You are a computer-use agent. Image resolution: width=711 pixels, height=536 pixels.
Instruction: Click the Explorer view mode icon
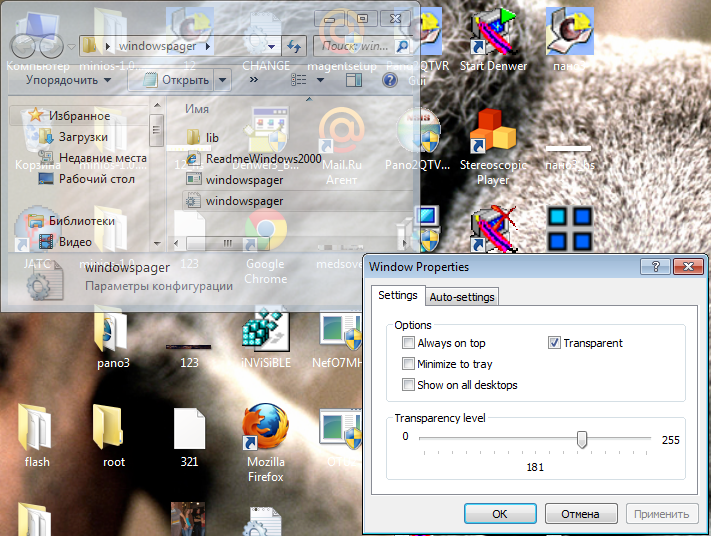pos(299,80)
